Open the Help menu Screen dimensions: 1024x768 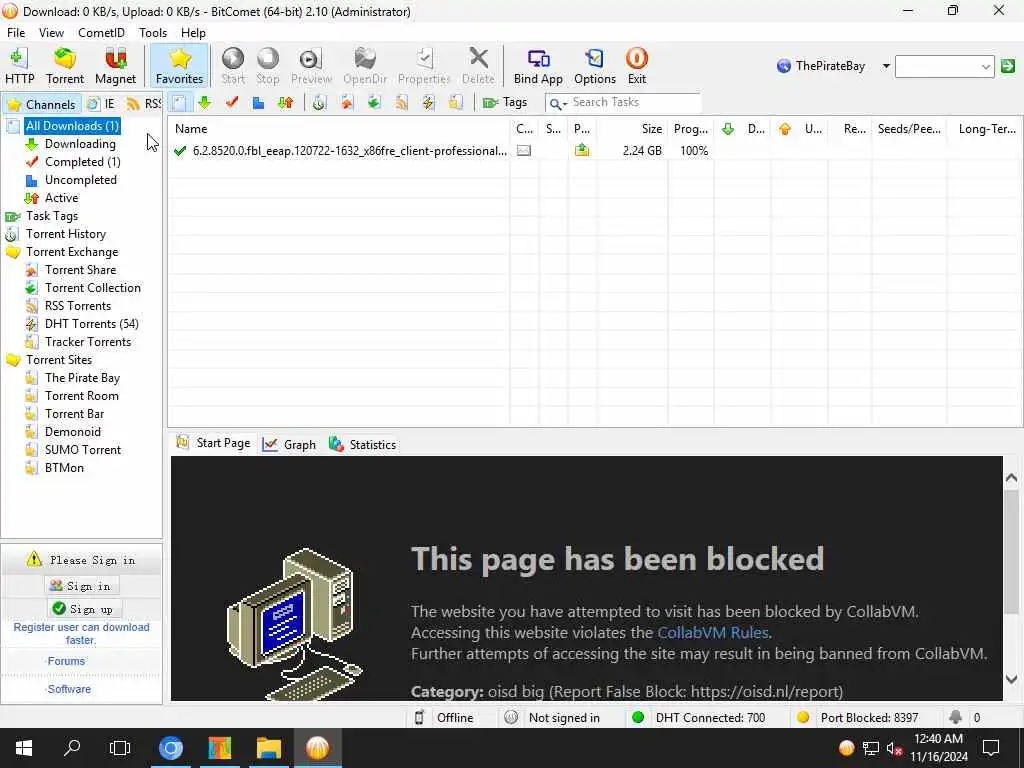193,33
